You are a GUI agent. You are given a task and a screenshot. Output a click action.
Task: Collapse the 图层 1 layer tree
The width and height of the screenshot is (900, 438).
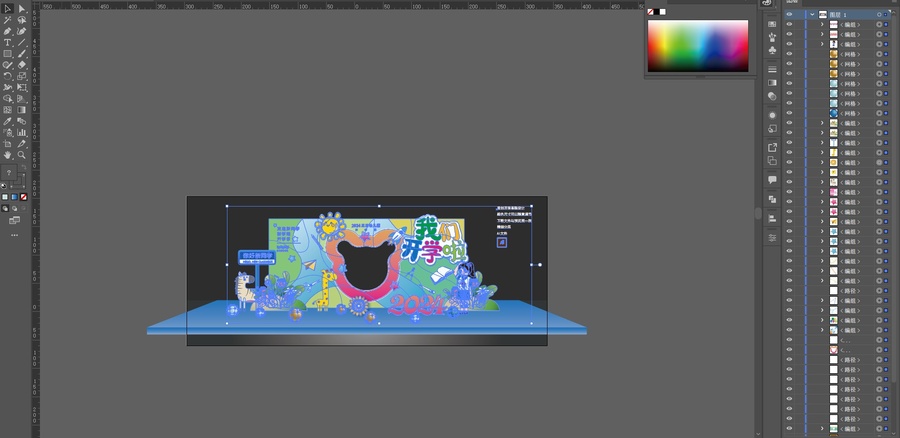pyautogui.click(x=812, y=14)
